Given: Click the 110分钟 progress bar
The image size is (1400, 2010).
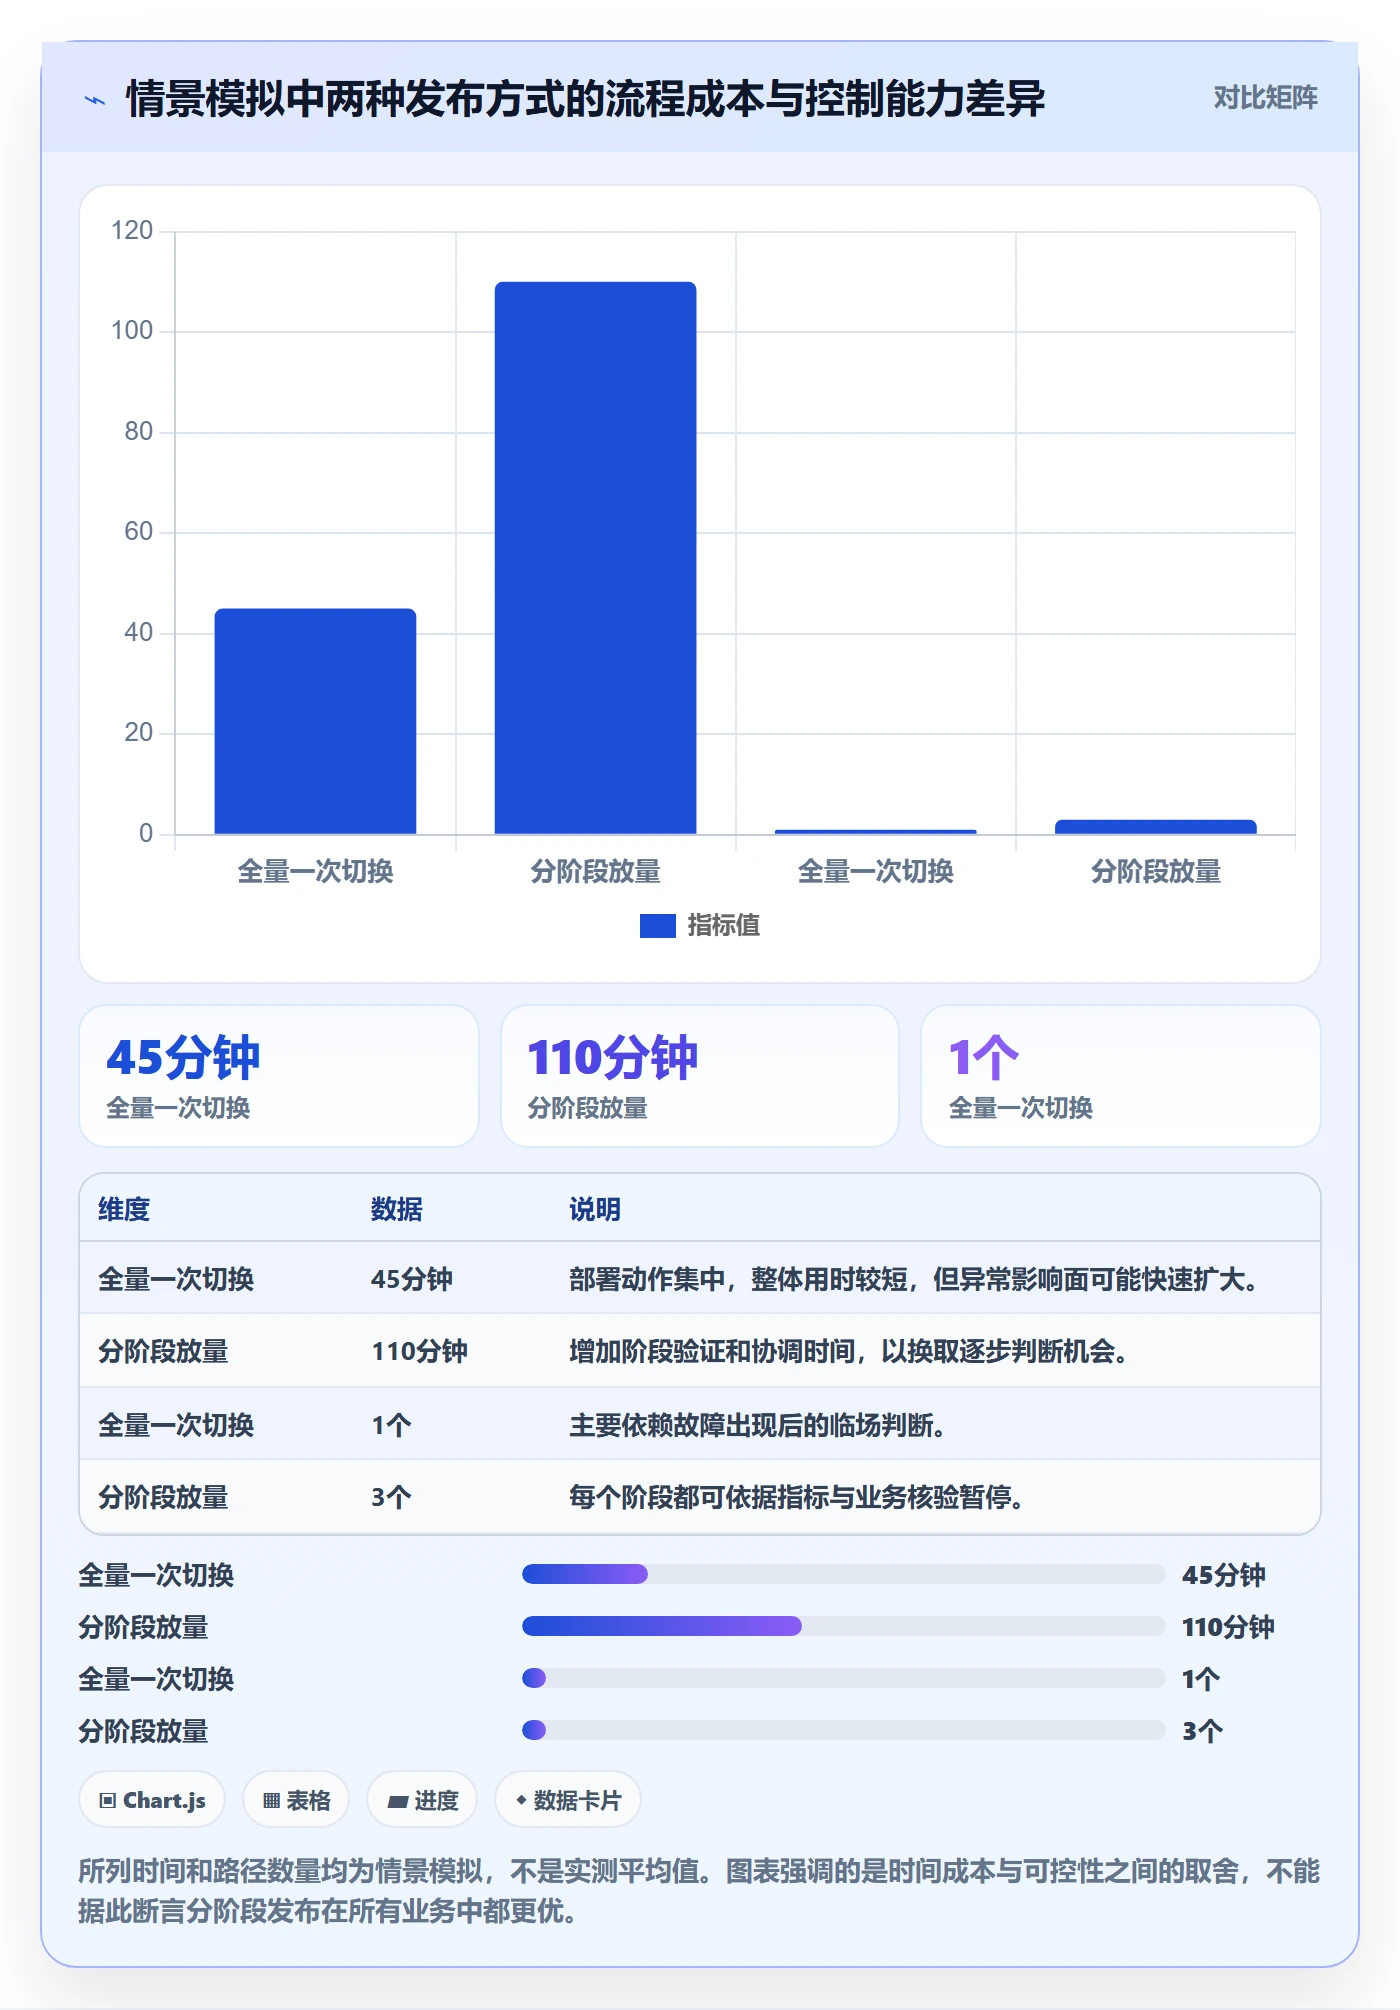Looking at the screenshot, I should [843, 1627].
